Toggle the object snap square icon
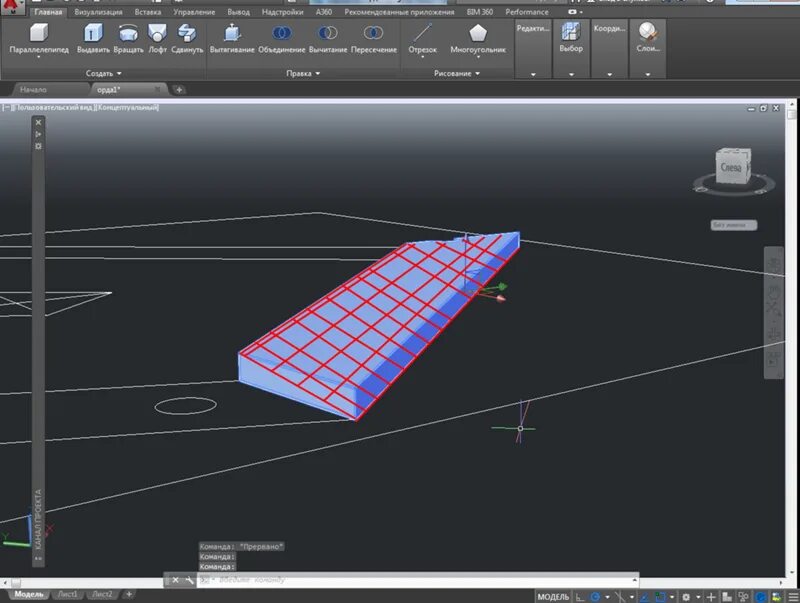The width and height of the screenshot is (800, 603). pyautogui.click(x=660, y=596)
